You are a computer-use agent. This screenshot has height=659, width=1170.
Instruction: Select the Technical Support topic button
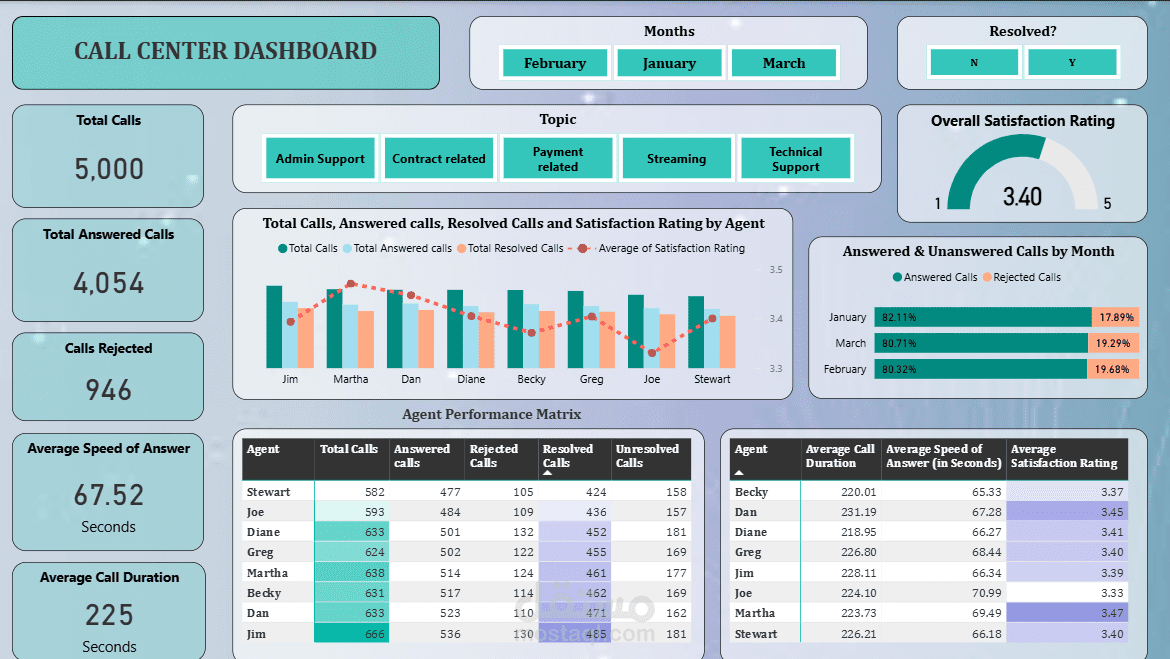(795, 157)
